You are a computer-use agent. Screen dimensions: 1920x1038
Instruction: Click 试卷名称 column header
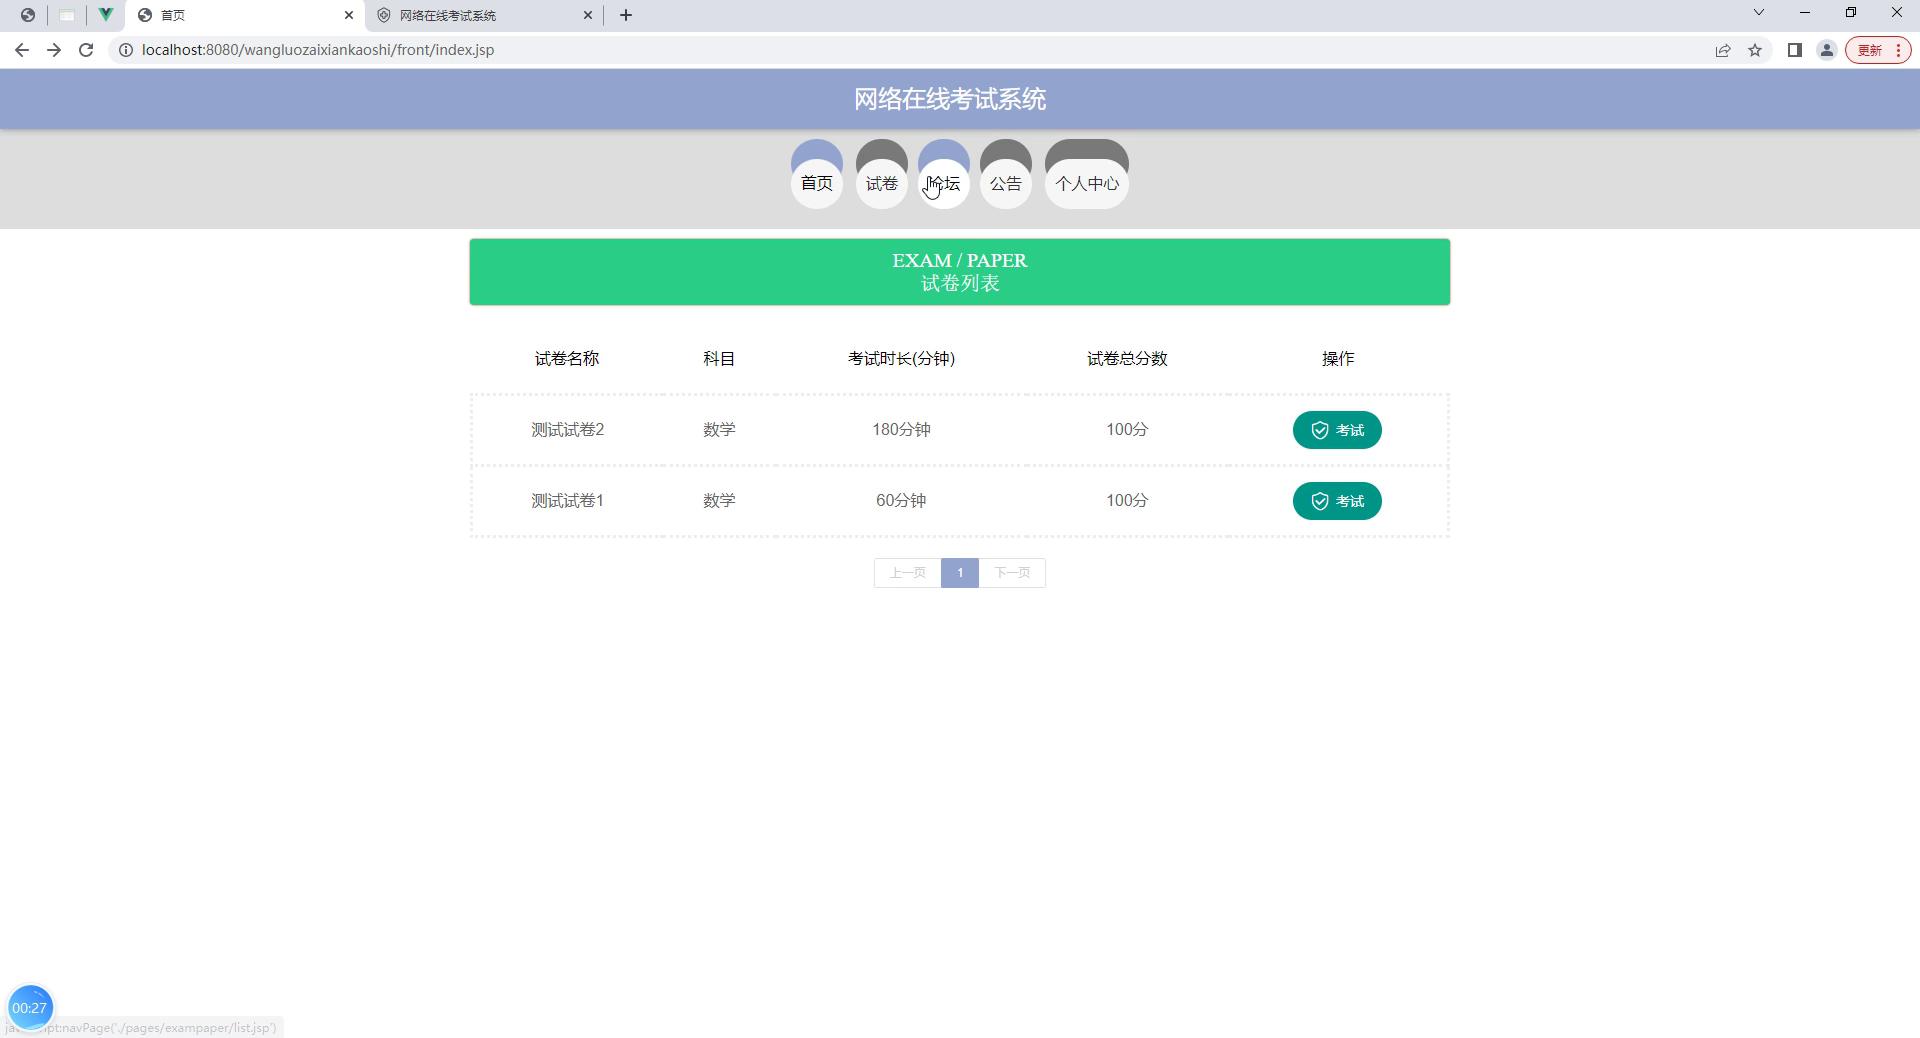(x=567, y=359)
